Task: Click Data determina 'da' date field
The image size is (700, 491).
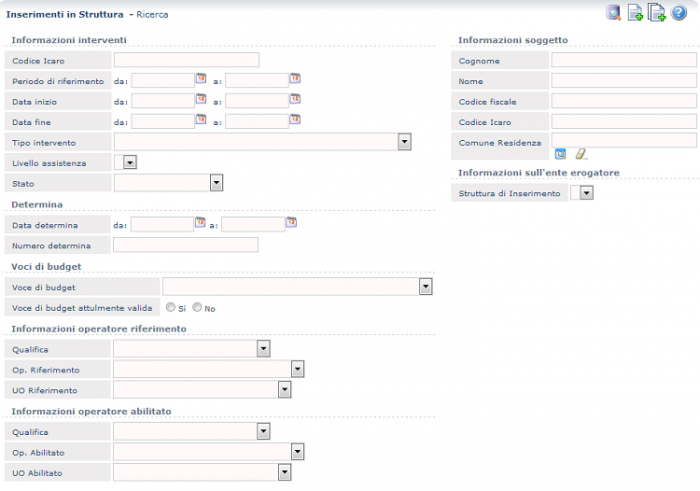Action: tap(162, 225)
